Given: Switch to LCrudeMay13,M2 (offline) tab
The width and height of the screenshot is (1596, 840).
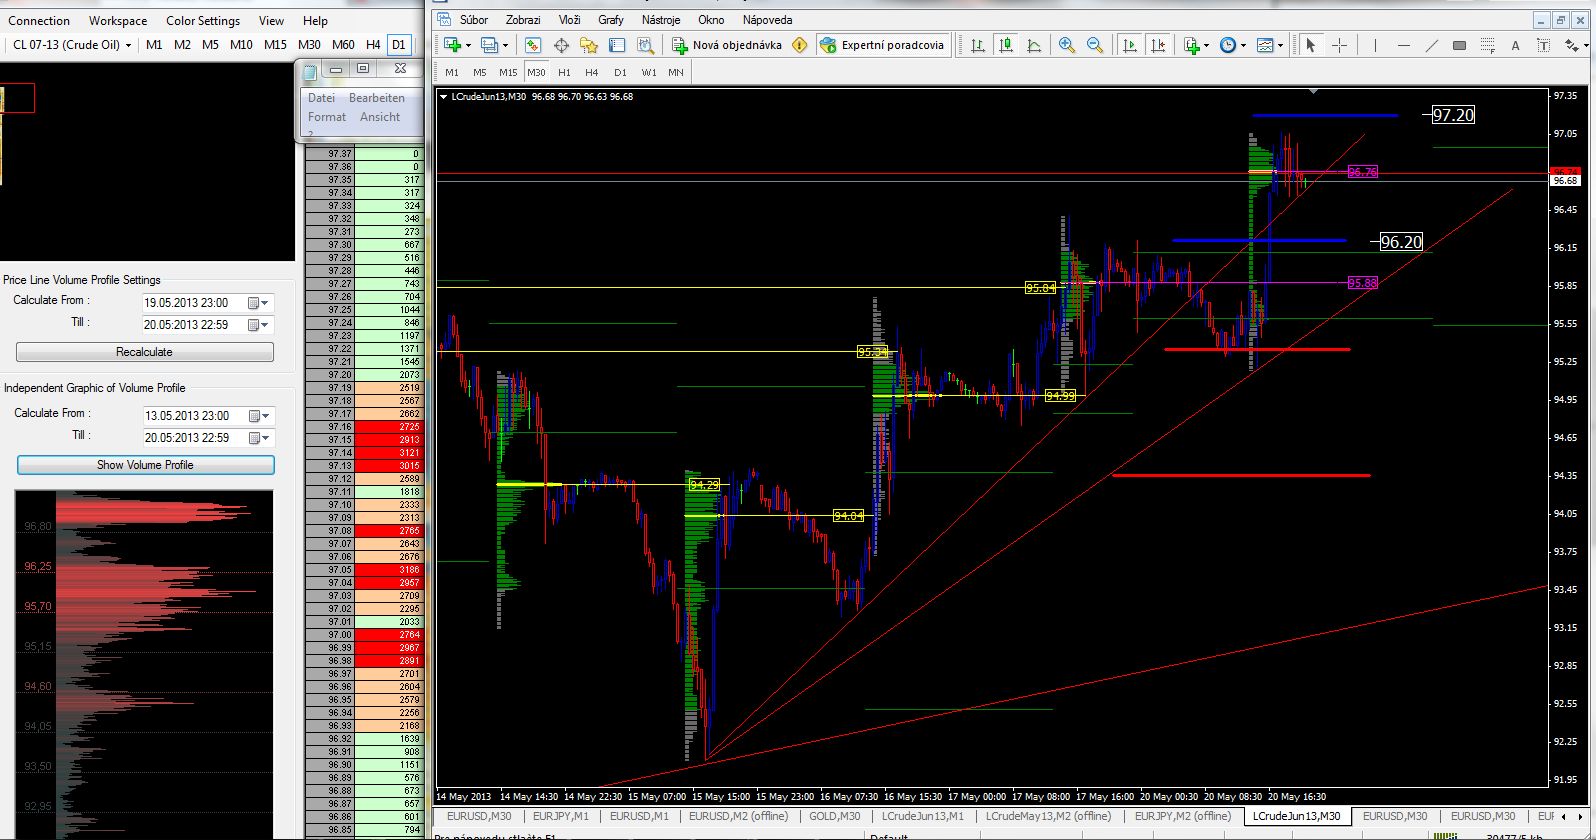Looking at the screenshot, I should [1048, 816].
